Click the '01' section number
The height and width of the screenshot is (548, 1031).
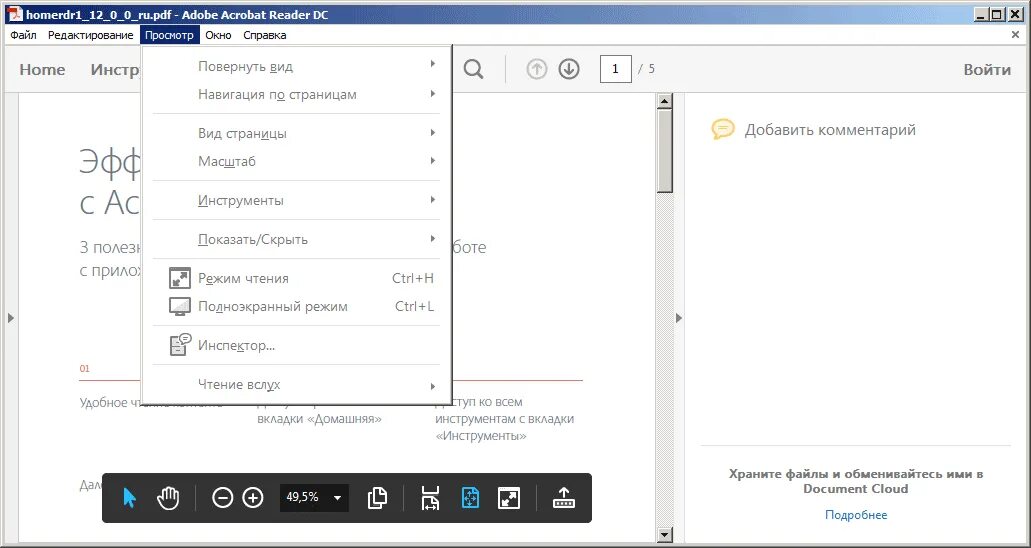(84, 369)
